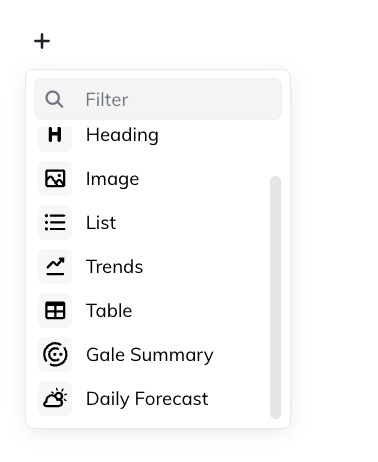Select the rising chart Trends icon
The height and width of the screenshot is (462, 378).
55,266
